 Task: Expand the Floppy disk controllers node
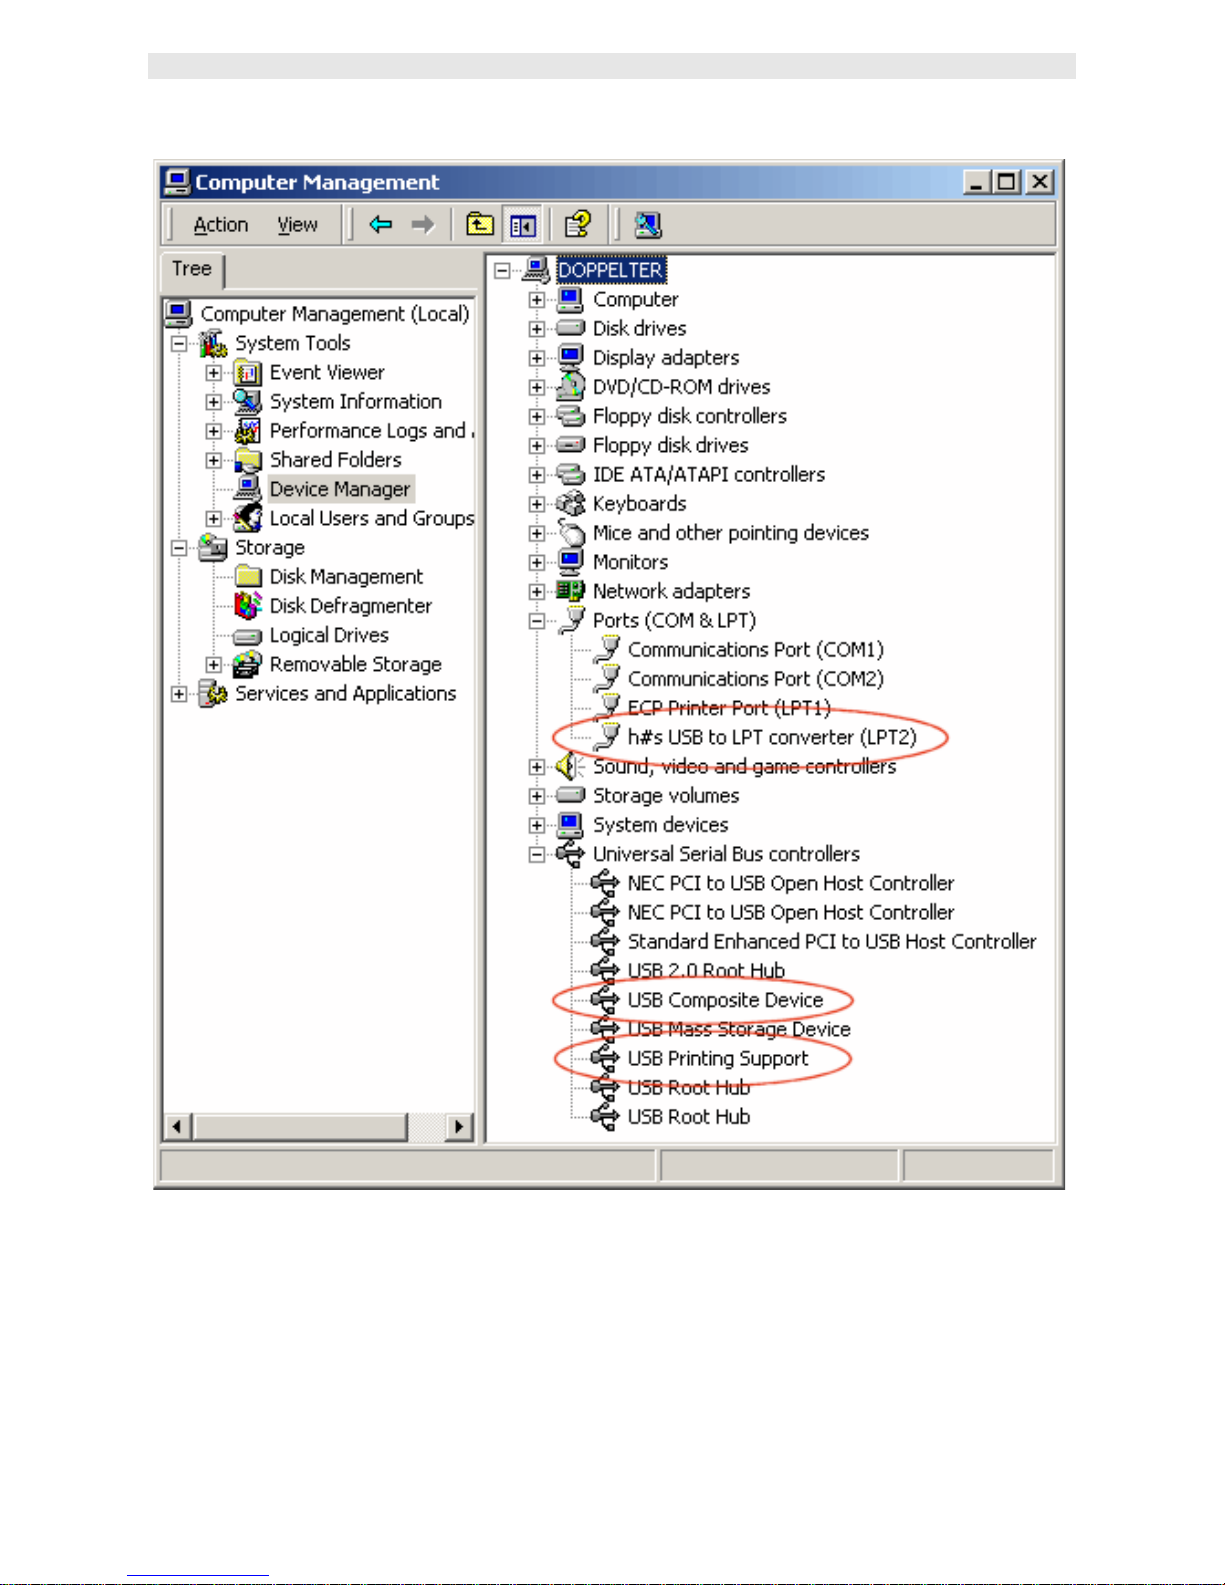[537, 417]
